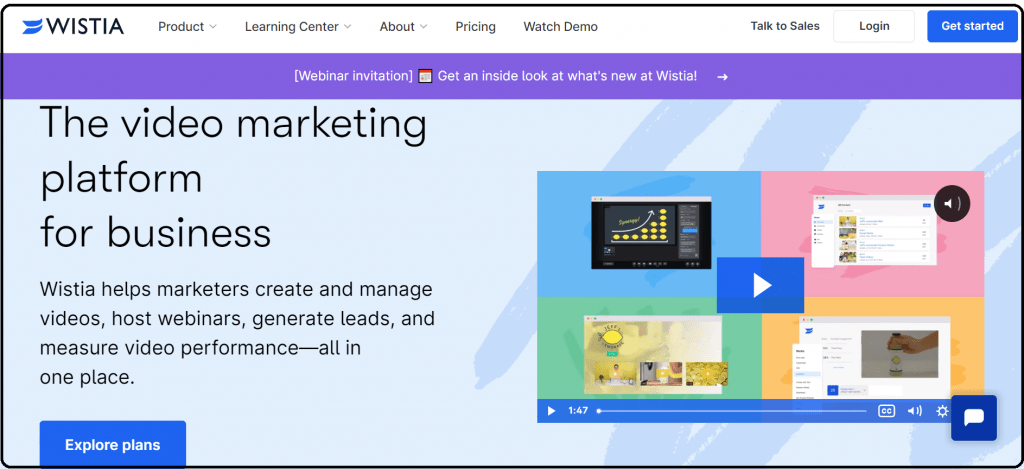Click the volume icon in the video control bar
This screenshot has height=469, width=1024.
[x=914, y=411]
